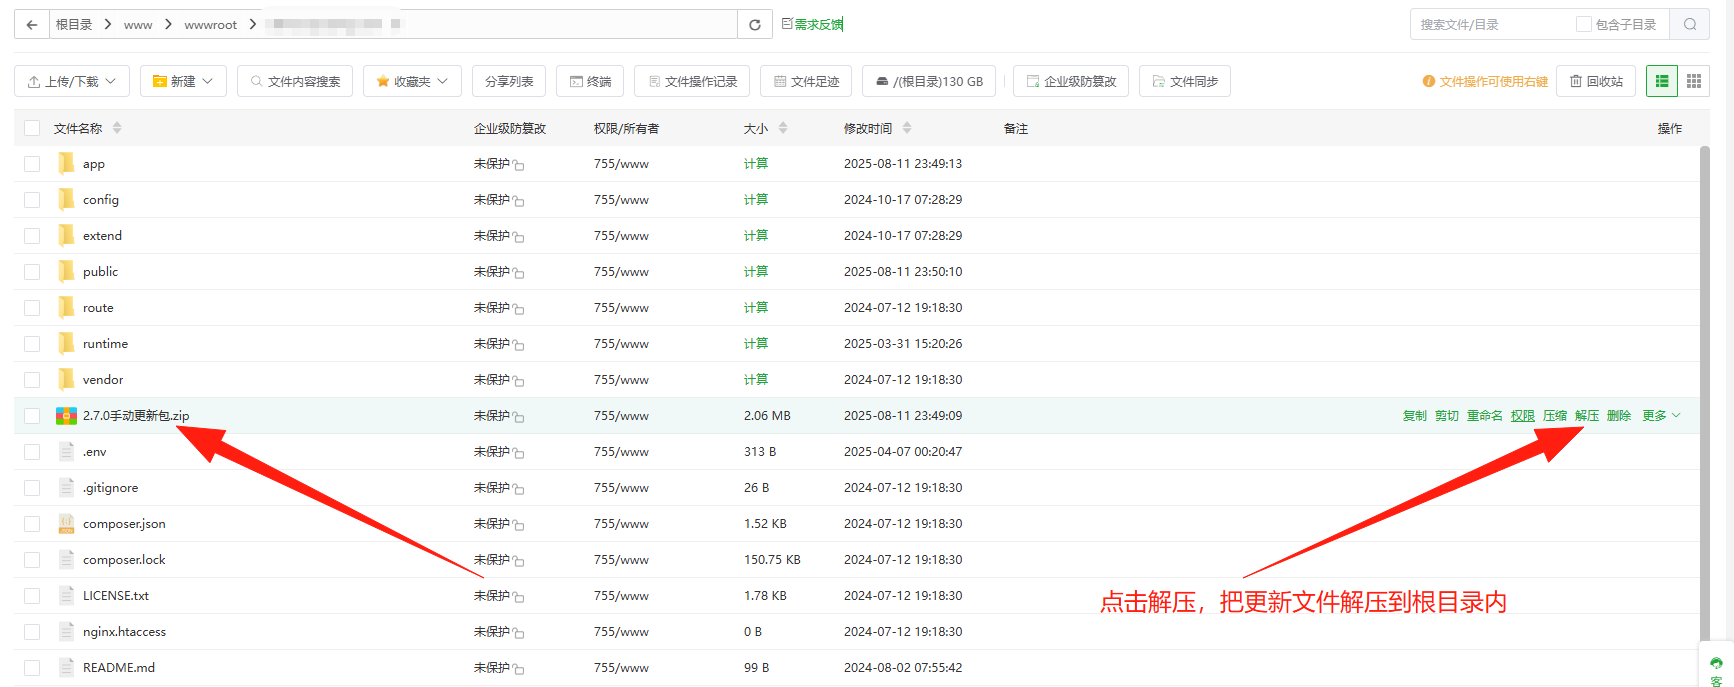Sort by size arrows
Image resolution: width=1734 pixels, height=687 pixels.
[783, 128]
